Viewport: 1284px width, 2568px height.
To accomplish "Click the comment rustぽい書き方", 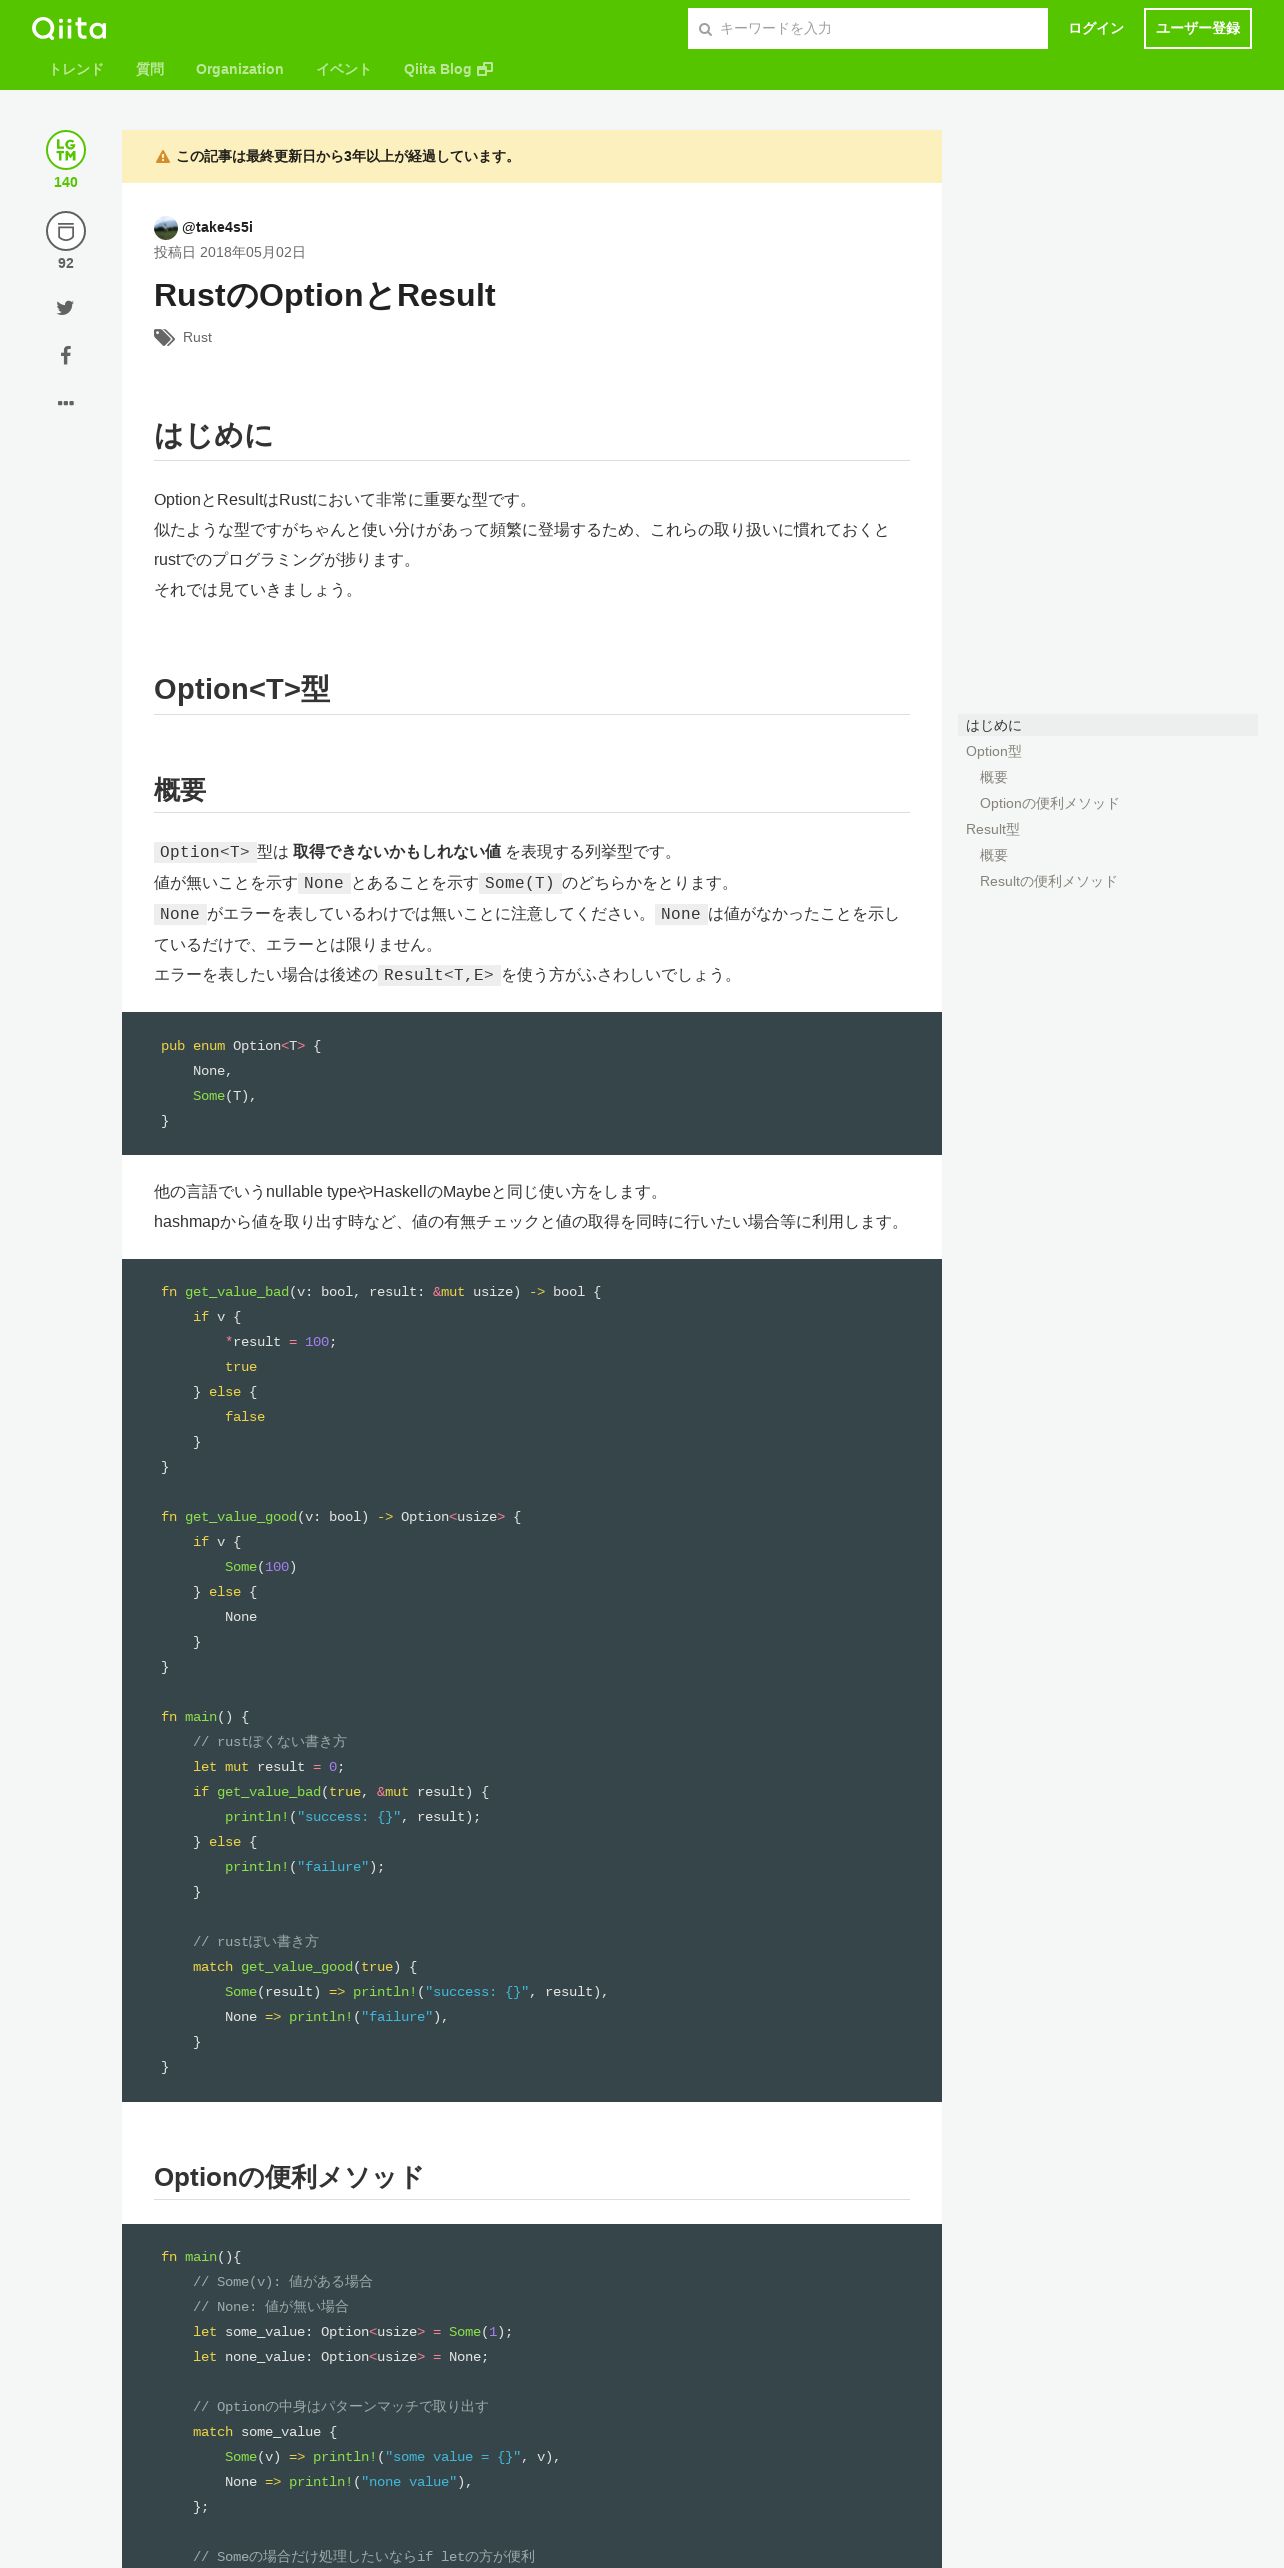I will pyautogui.click(x=256, y=1942).
